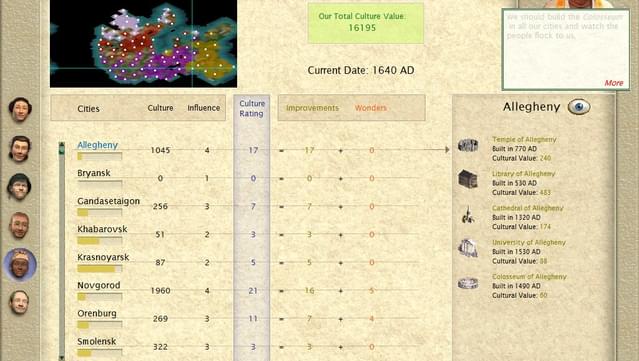Viewport: 639px width, 361px height.
Task: Click Allegheny's culture progress bar
Action: [x=99, y=156]
